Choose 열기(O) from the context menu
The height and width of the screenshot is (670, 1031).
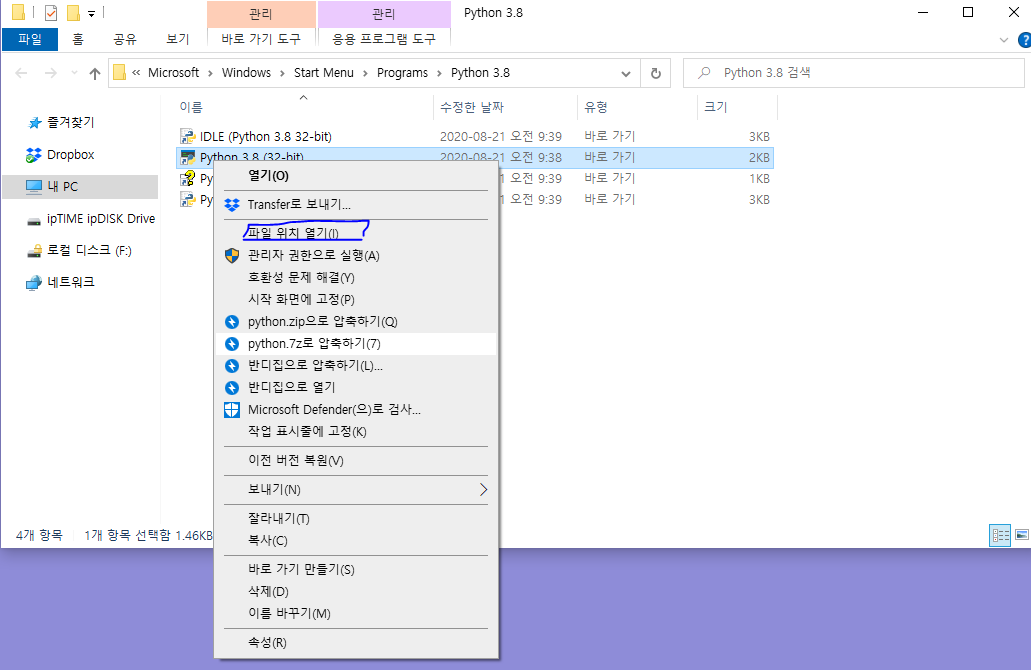pos(356,176)
